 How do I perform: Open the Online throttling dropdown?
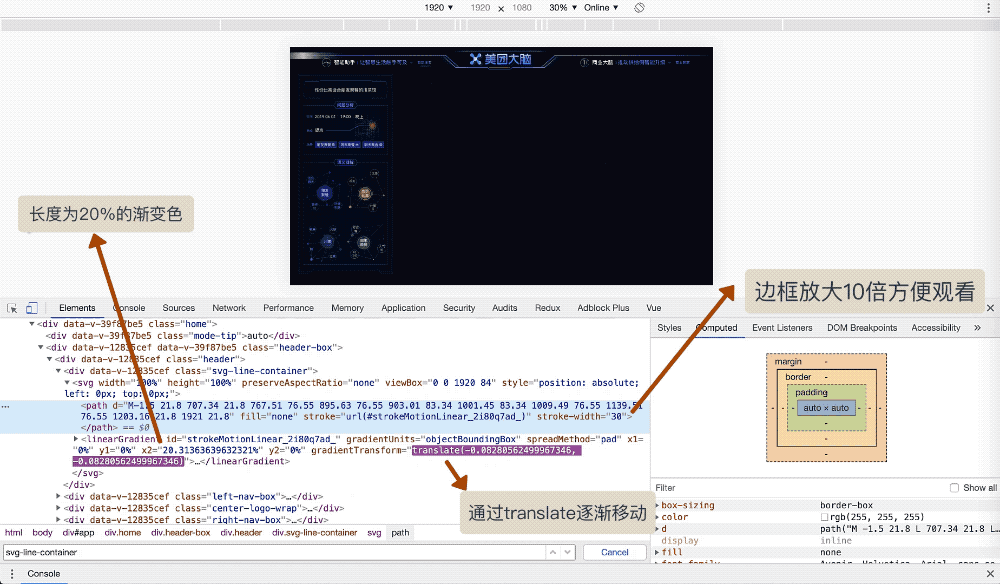point(601,8)
